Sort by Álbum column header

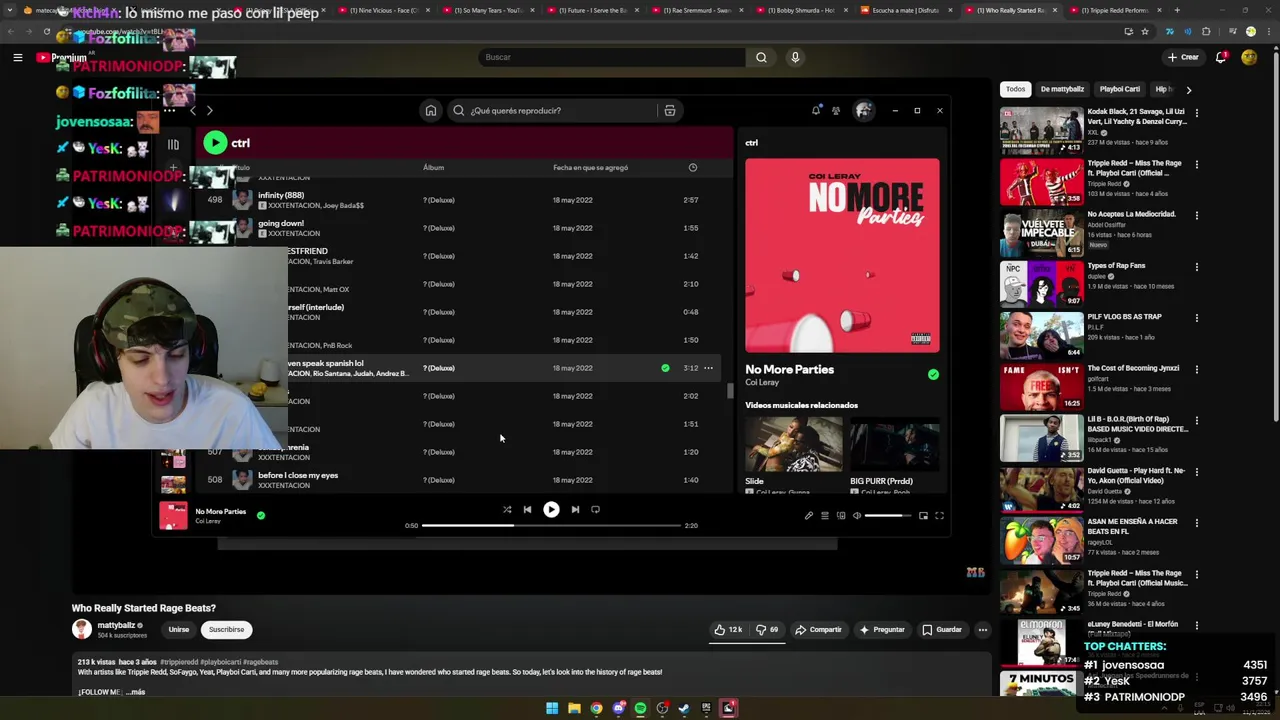[x=433, y=168]
